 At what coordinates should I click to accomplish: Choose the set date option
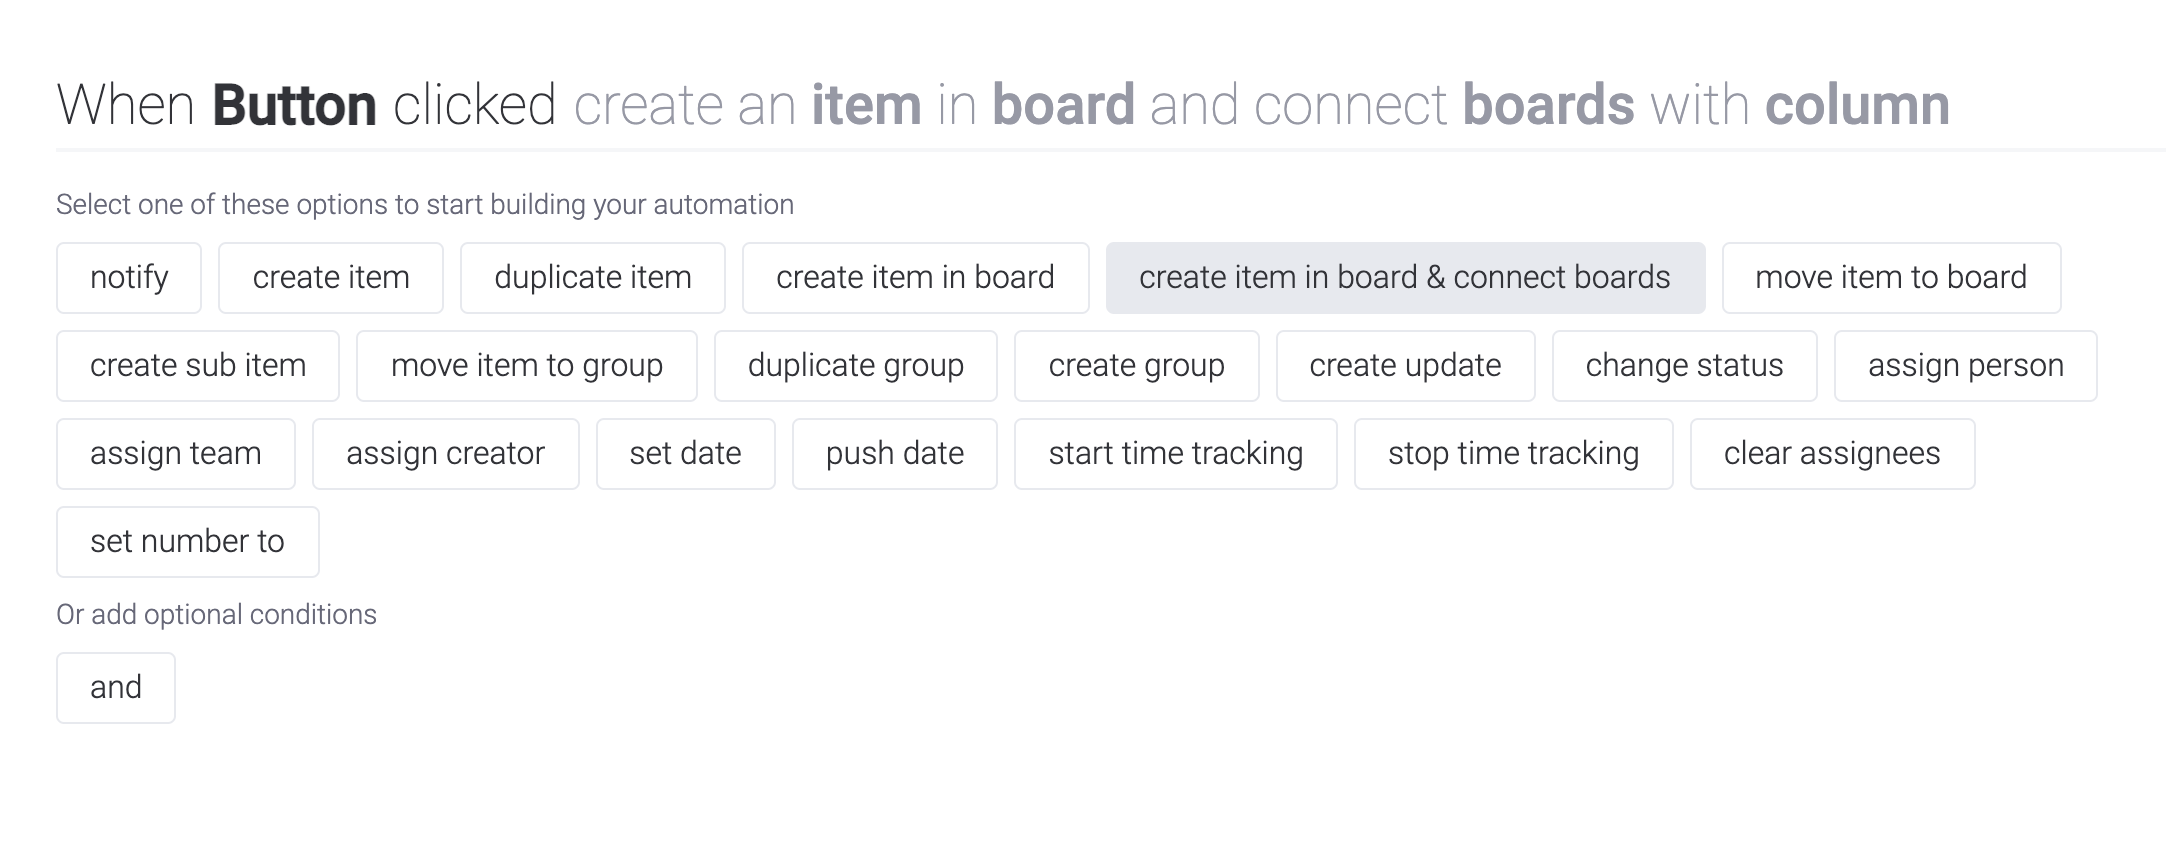click(x=685, y=454)
